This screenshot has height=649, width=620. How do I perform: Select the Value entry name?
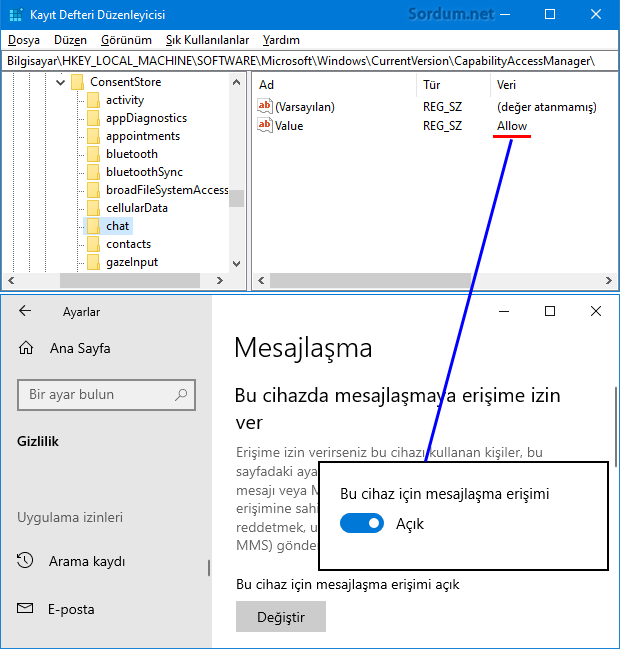[x=289, y=126]
